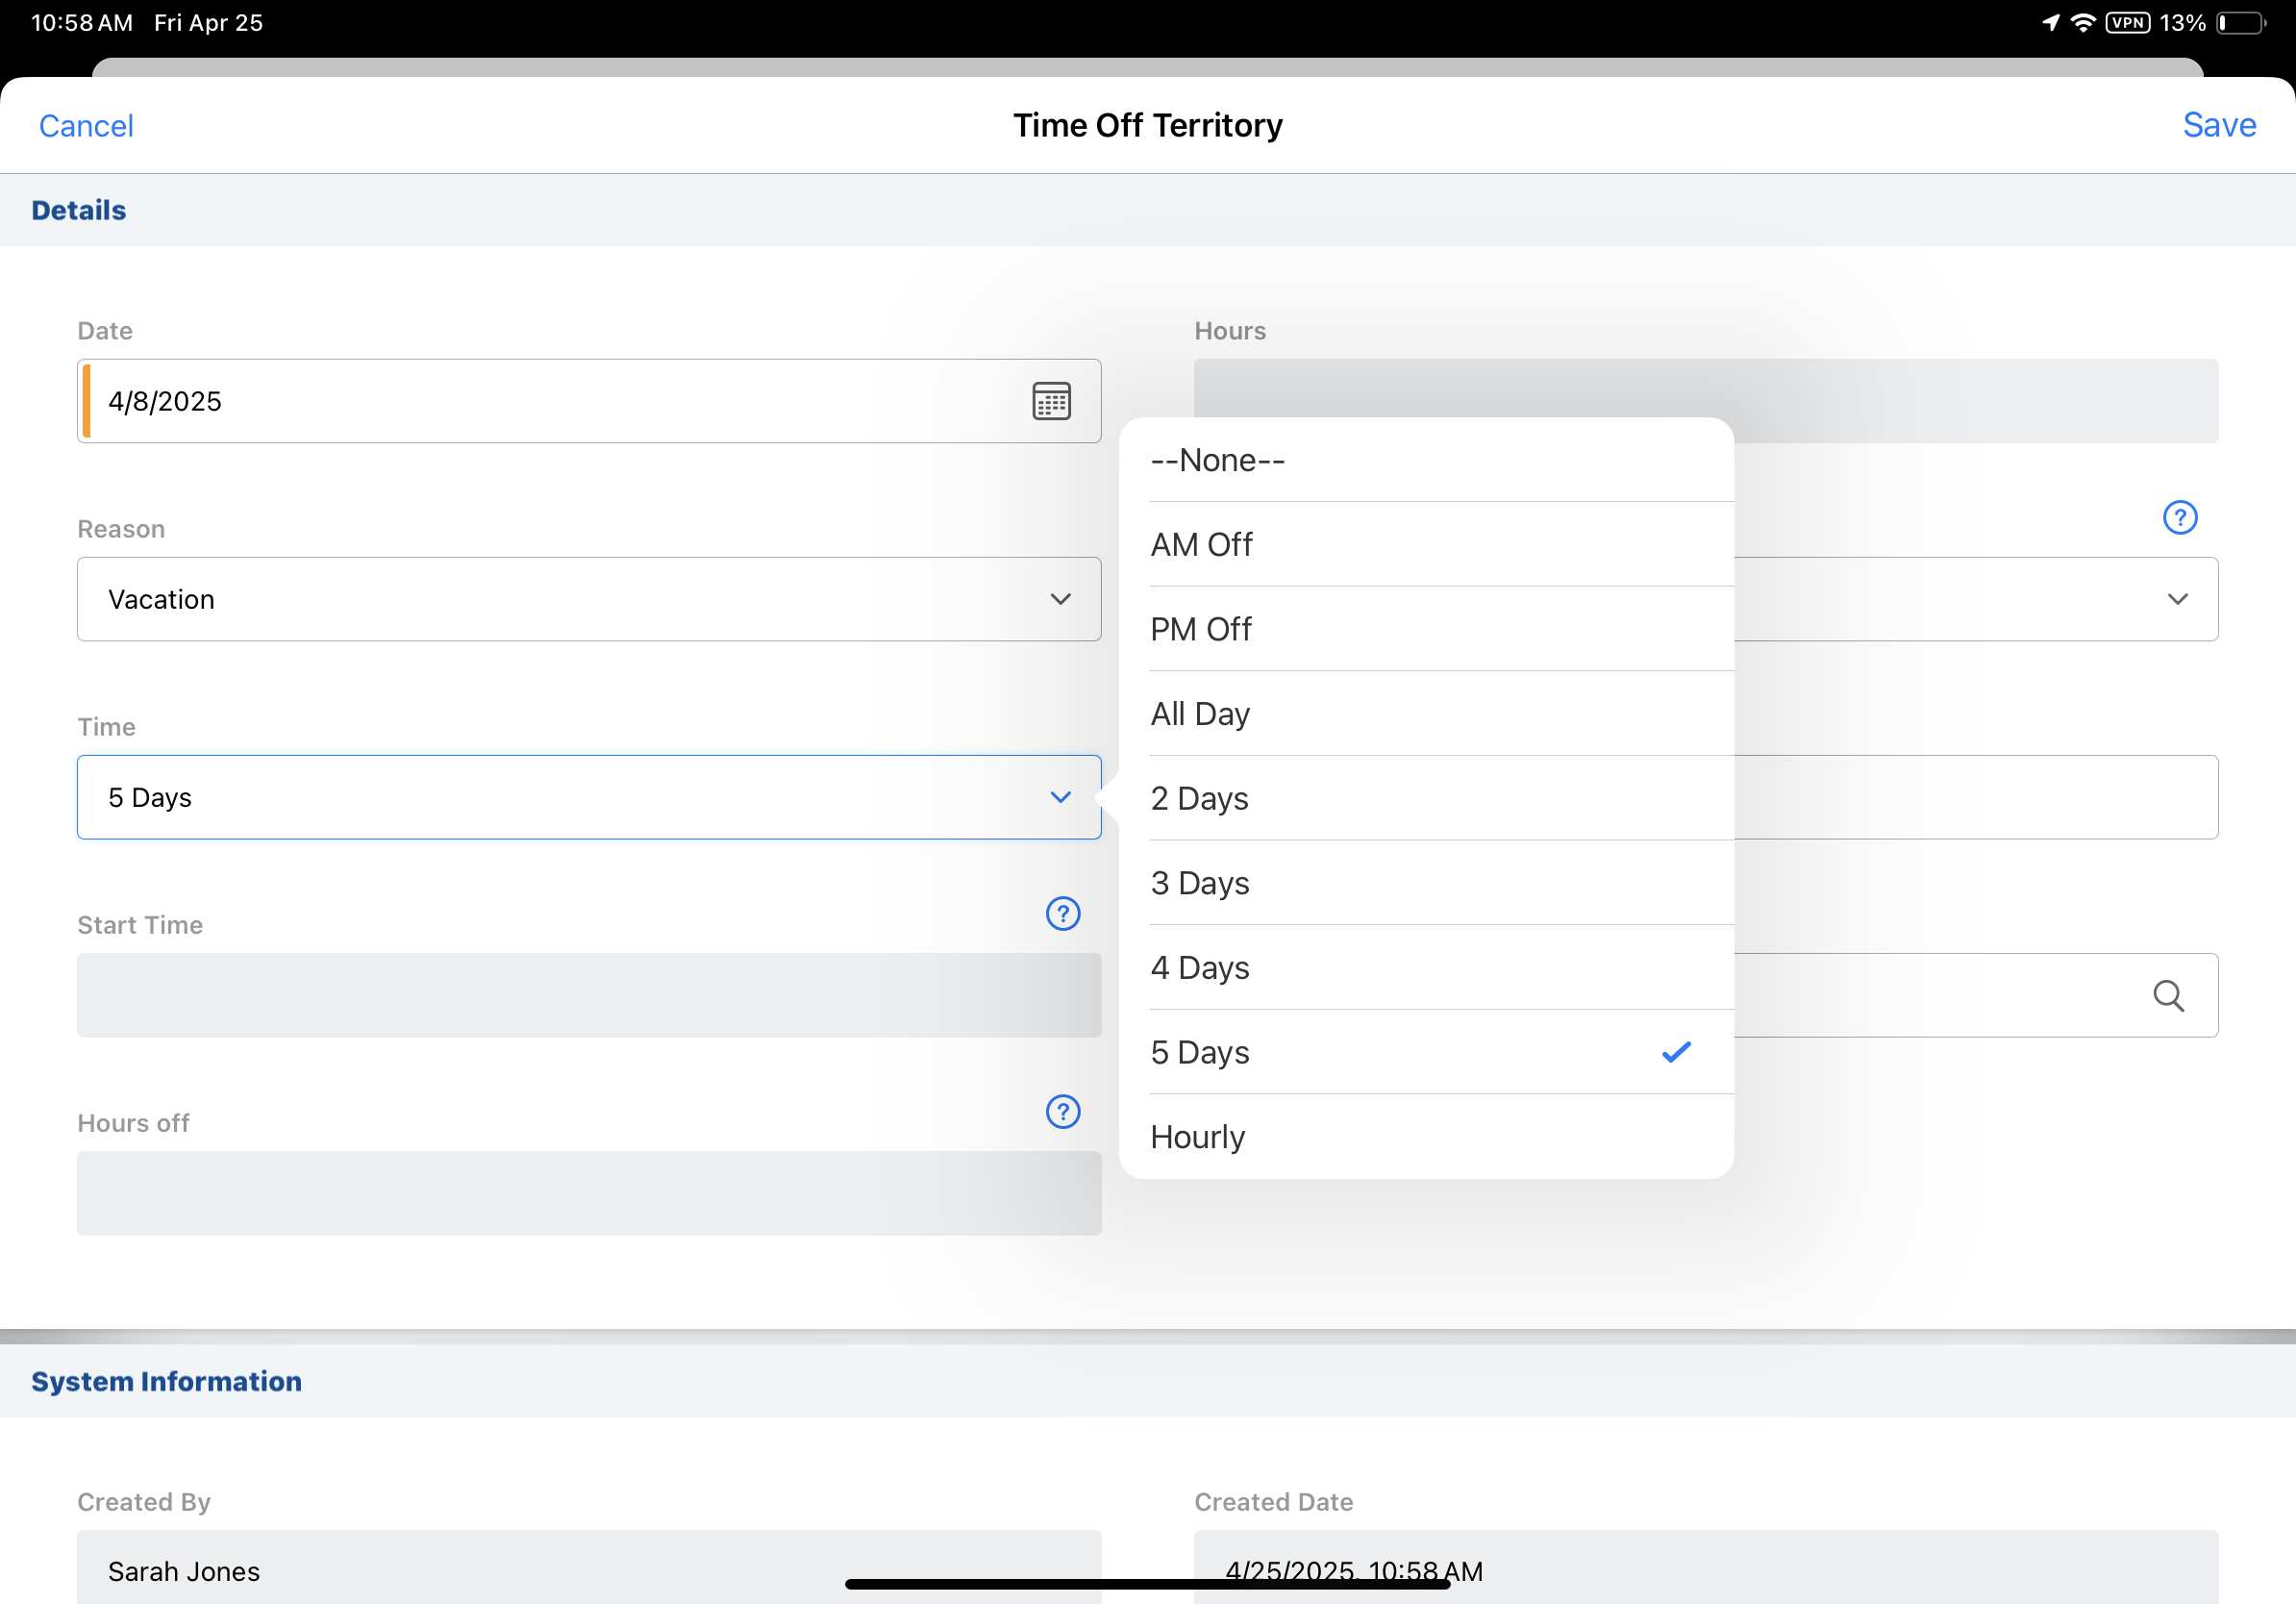Tap the Hours off help icon

[x=1062, y=1111]
